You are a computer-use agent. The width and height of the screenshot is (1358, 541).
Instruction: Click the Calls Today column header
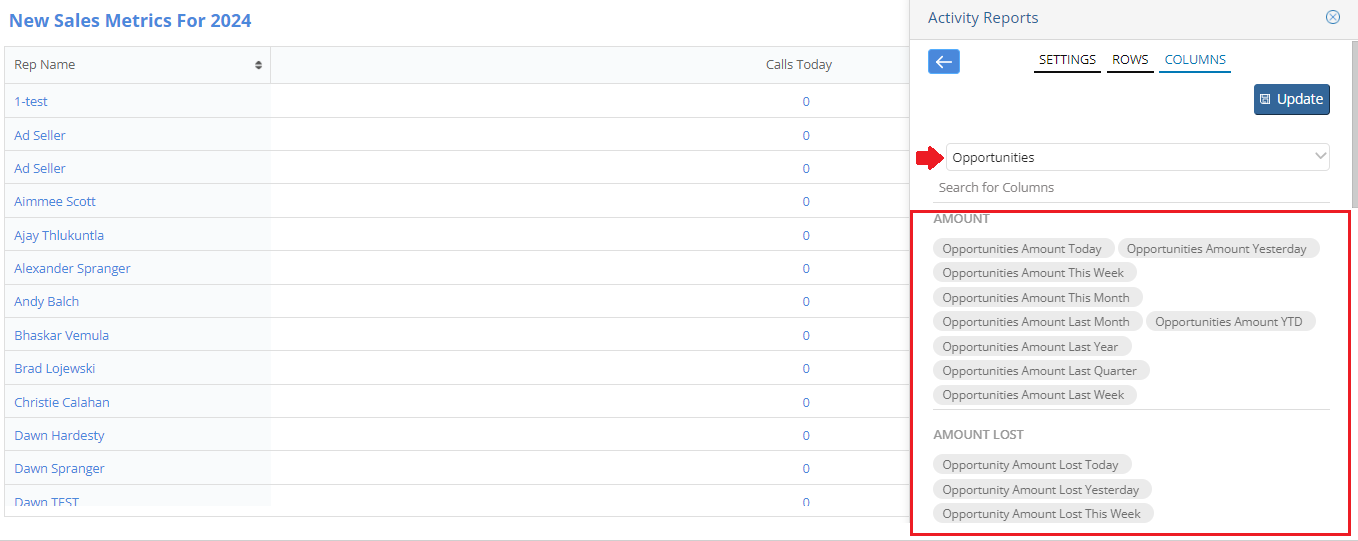[798, 65]
